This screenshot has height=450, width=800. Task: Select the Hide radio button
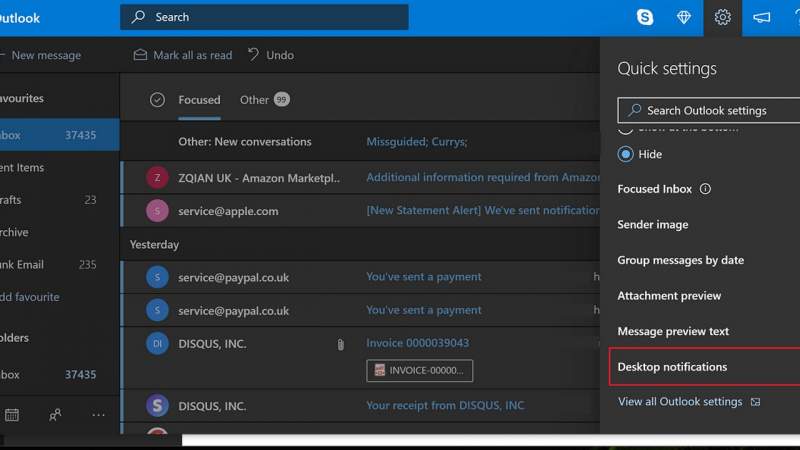pyautogui.click(x=626, y=154)
